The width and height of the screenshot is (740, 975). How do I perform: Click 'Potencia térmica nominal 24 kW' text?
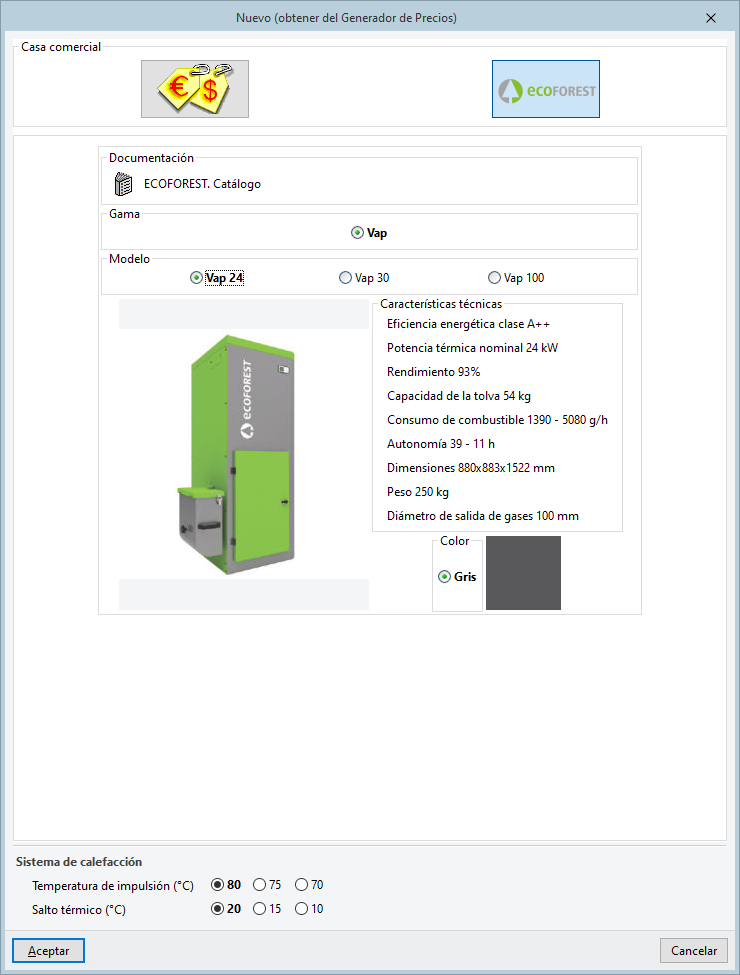[x=473, y=348]
